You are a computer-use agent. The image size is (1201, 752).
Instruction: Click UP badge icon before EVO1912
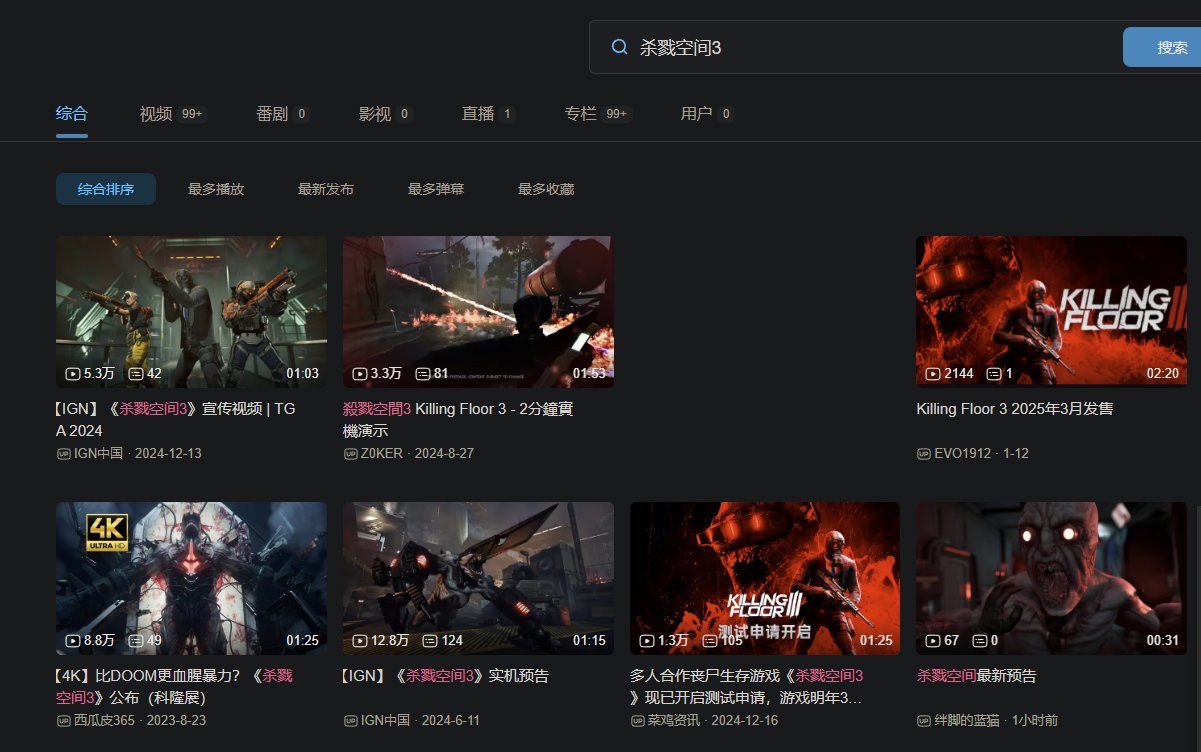point(924,454)
